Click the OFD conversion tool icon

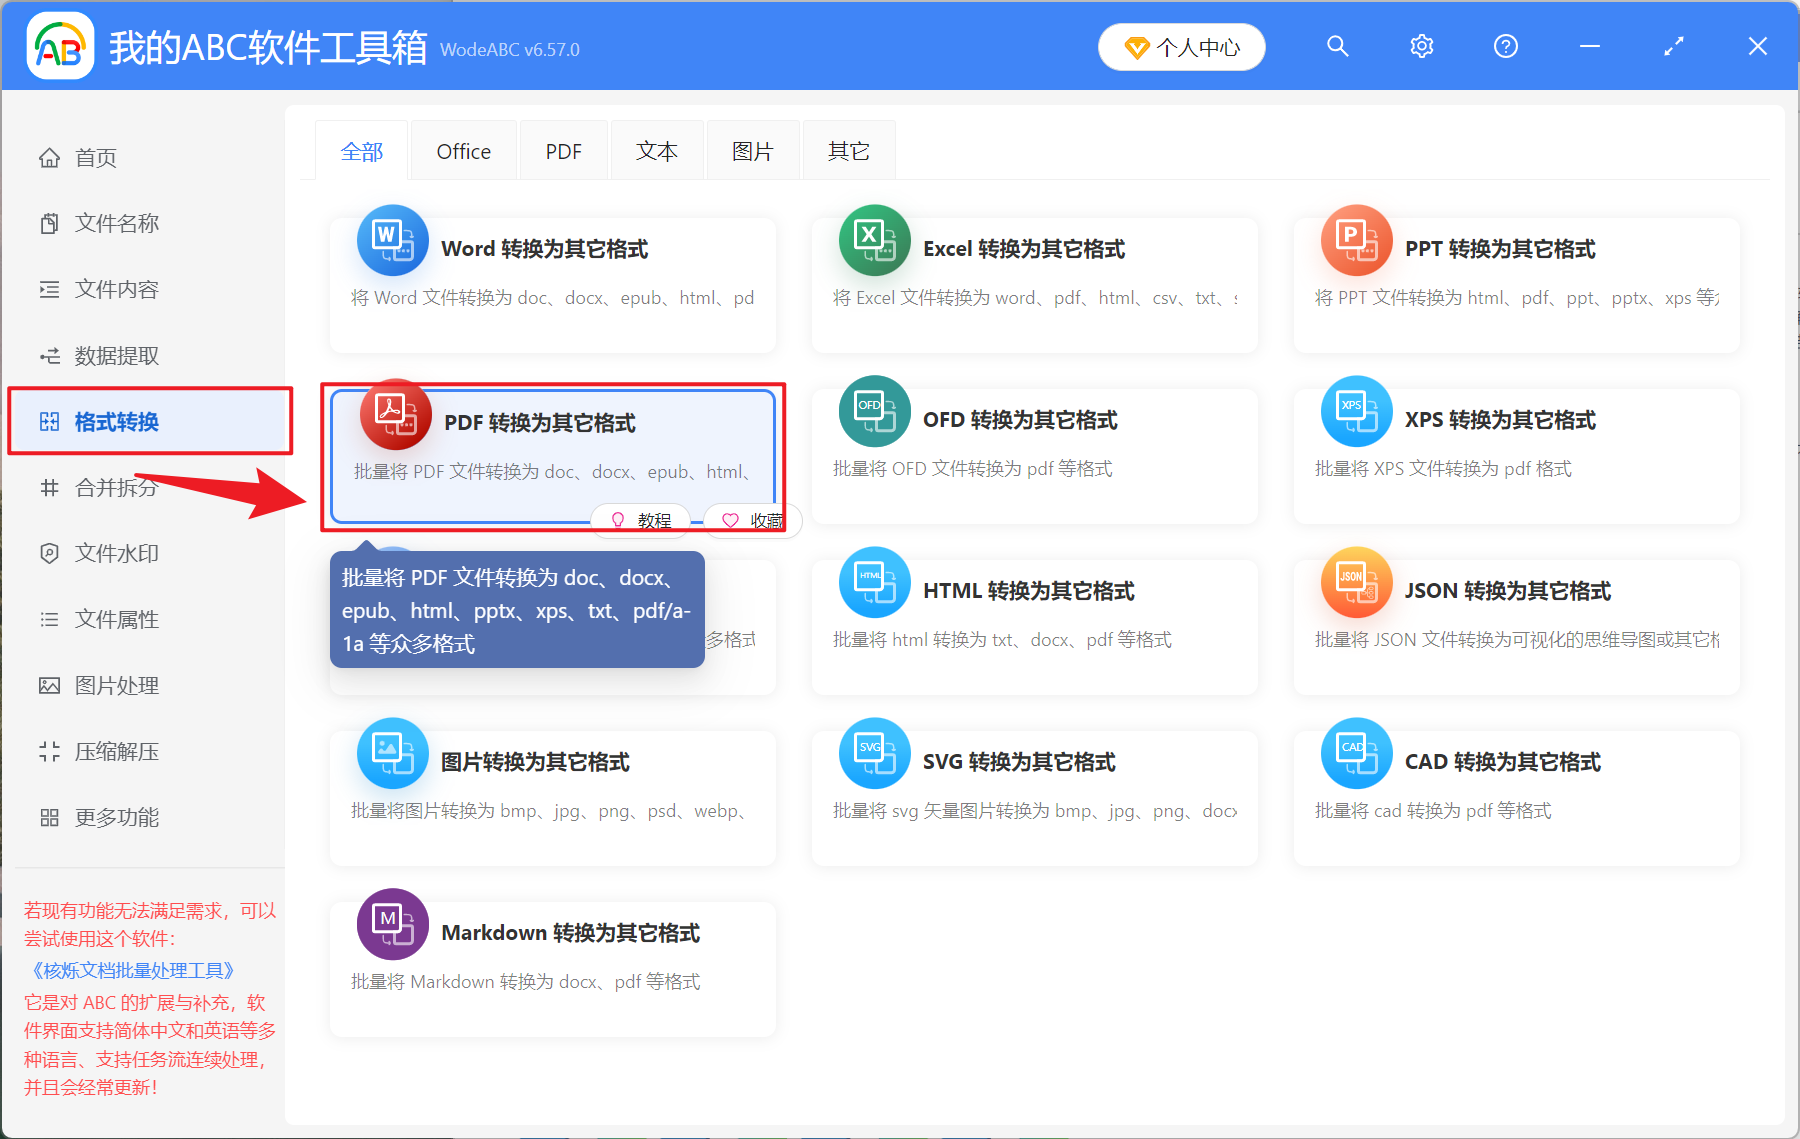[x=874, y=411]
